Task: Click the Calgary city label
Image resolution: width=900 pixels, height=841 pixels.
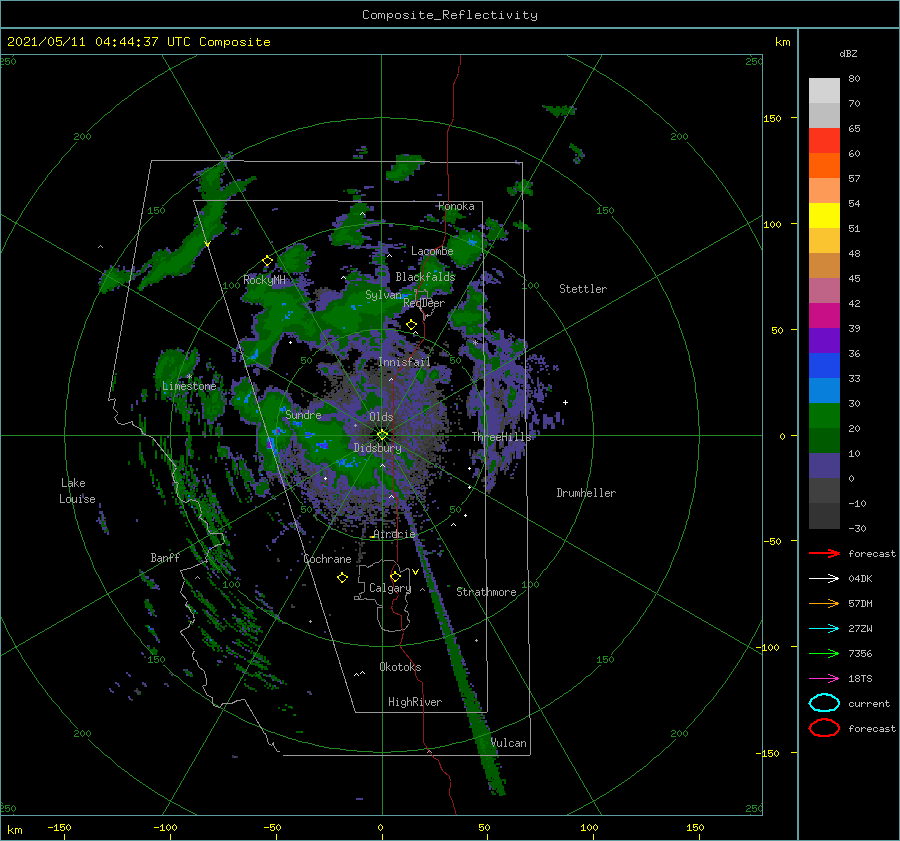Action: 390,588
